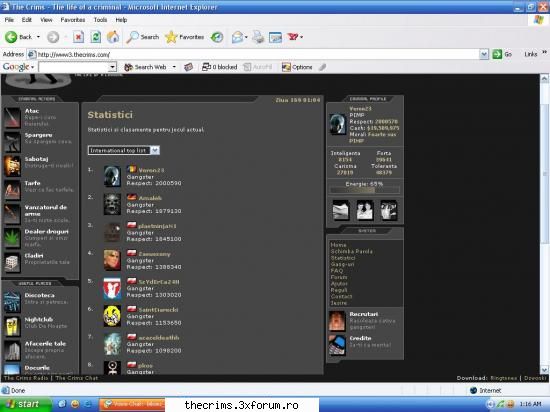
Task: Click the Refresh toolbar icon
Action: point(95,37)
